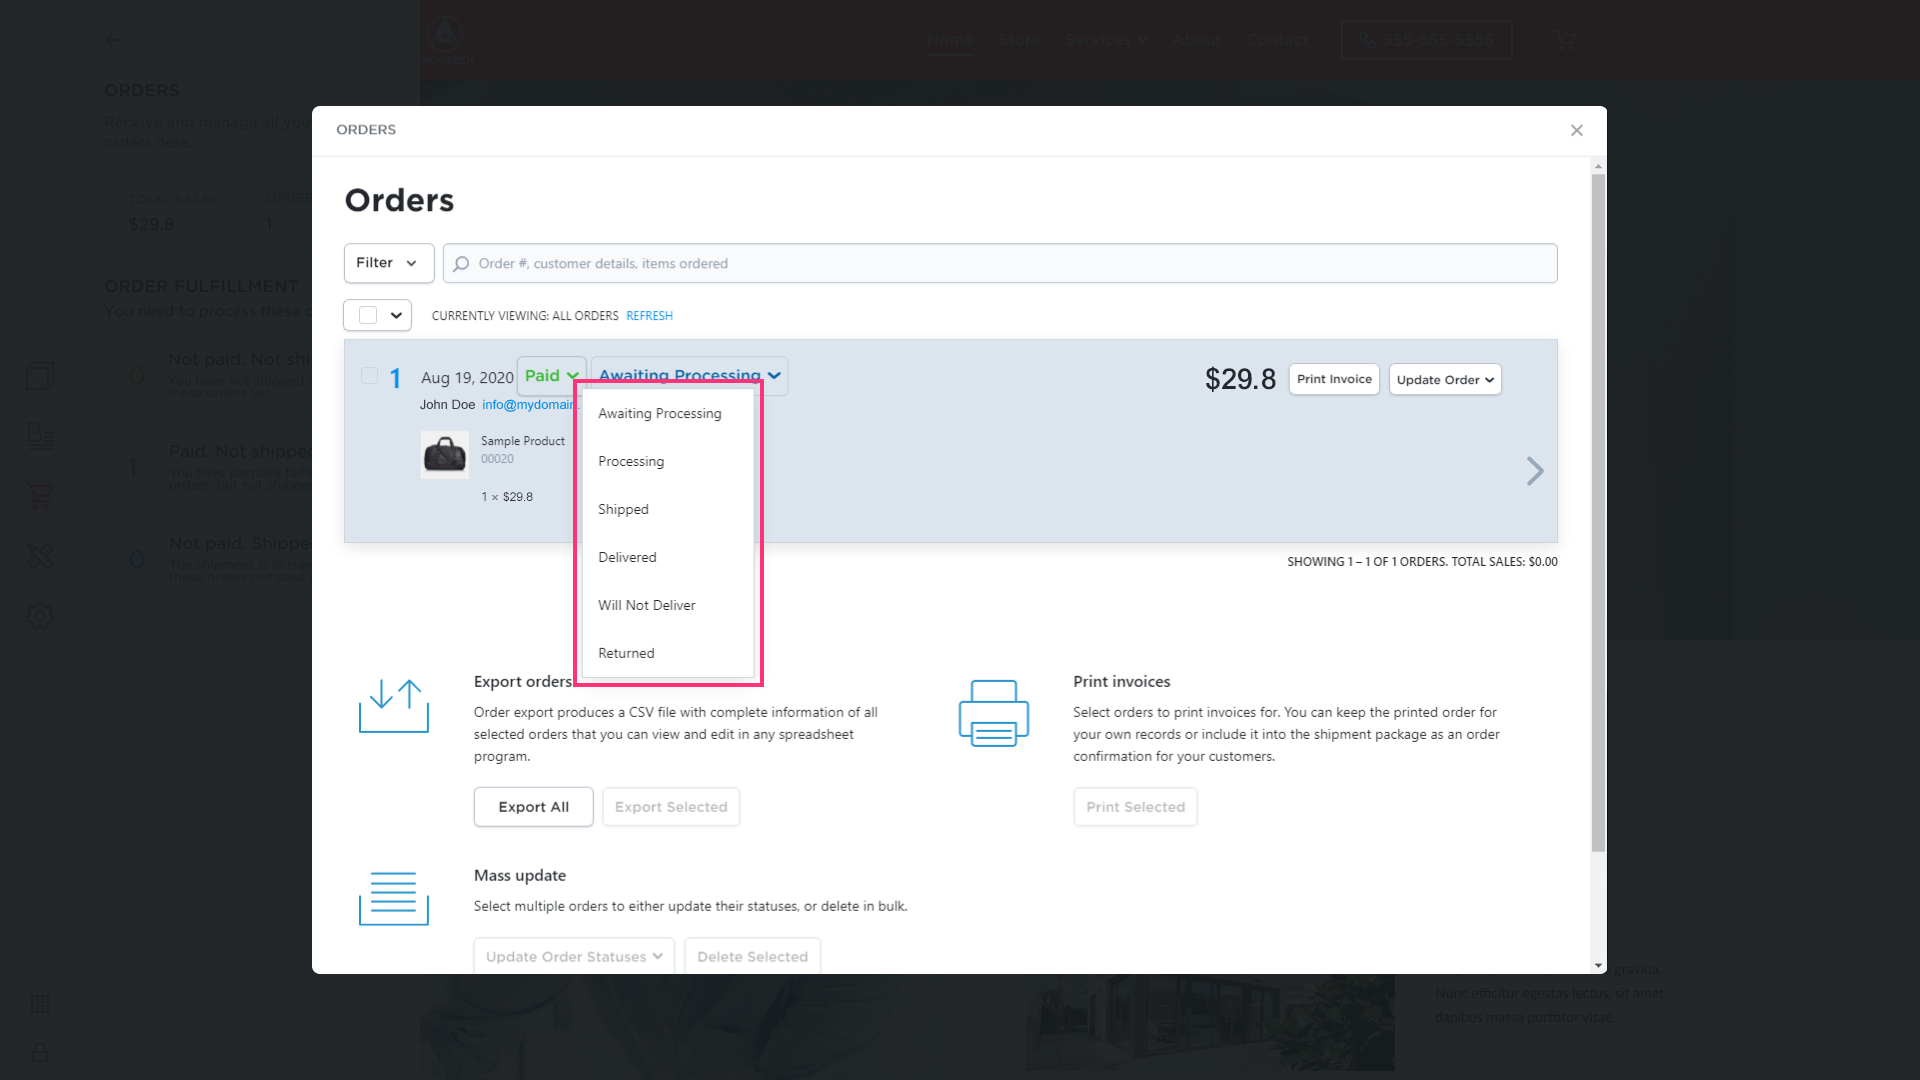Click Delete Selected button
The height and width of the screenshot is (1080, 1920).
click(752, 957)
